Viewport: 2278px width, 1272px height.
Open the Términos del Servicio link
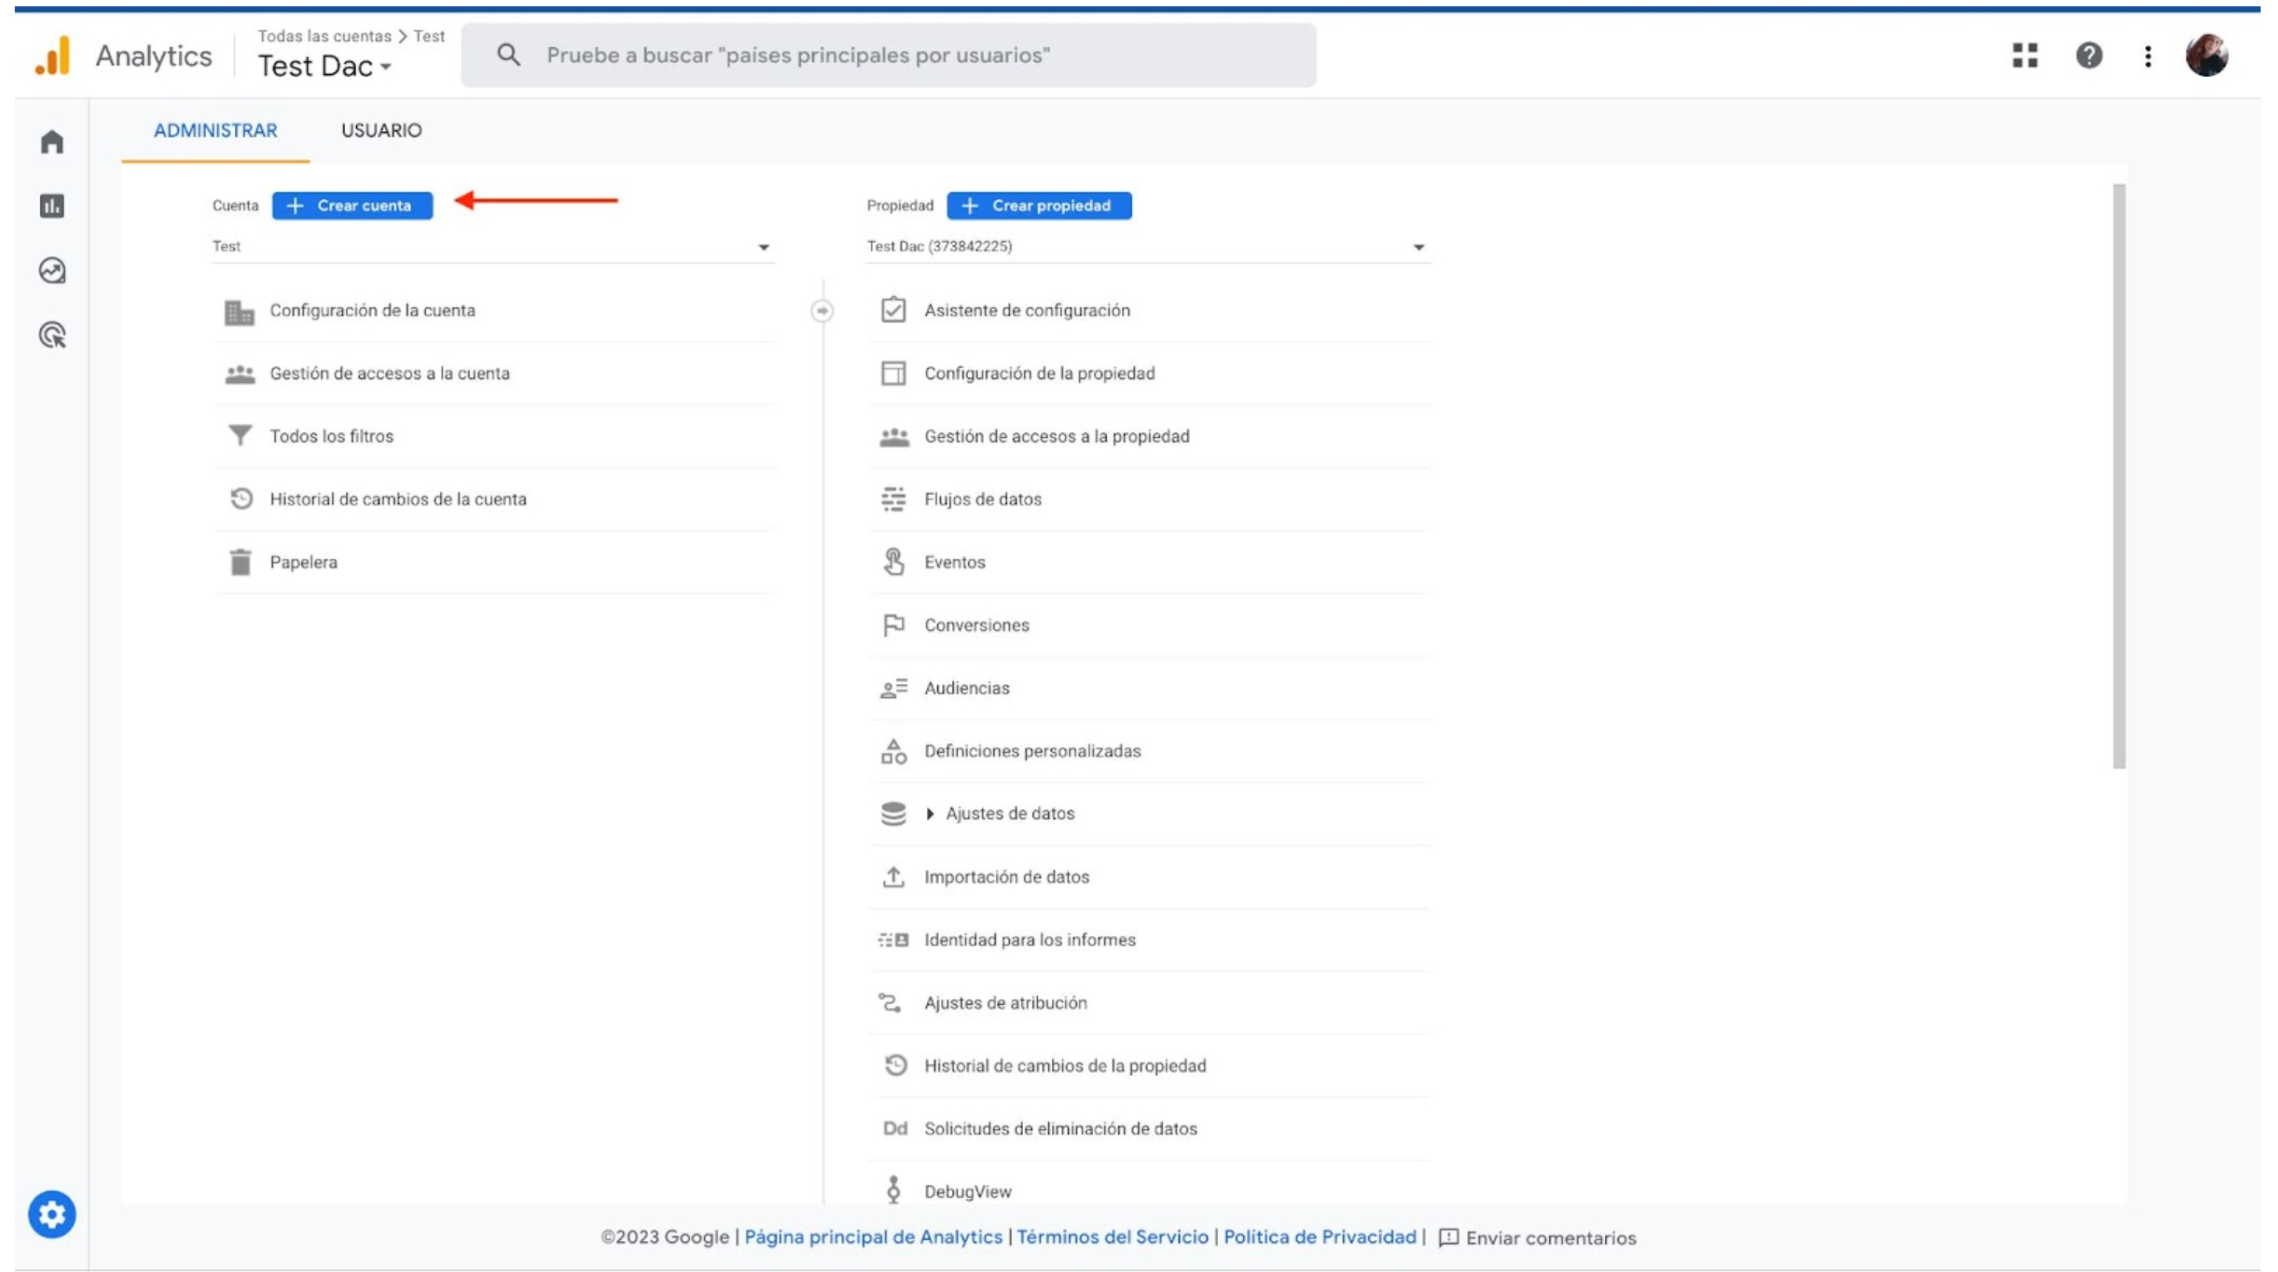pos(1112,1237)
